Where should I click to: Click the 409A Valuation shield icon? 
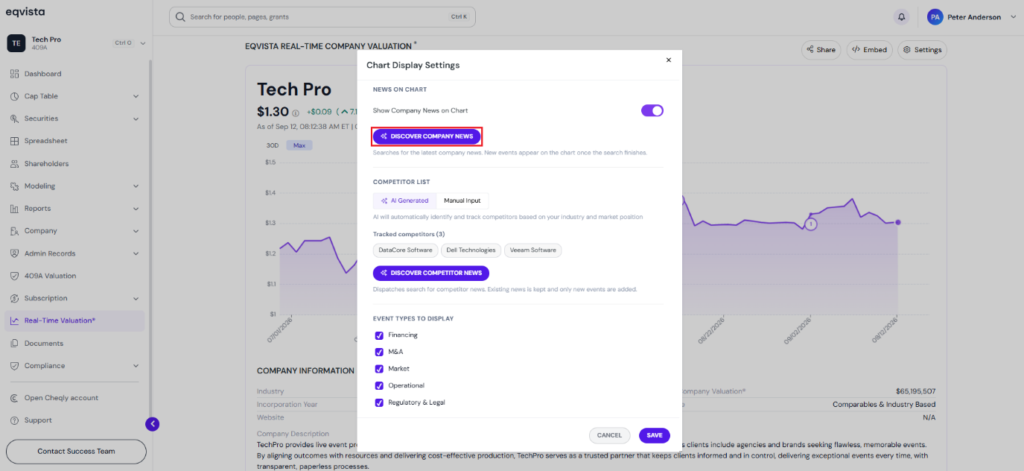click(14, 276)
